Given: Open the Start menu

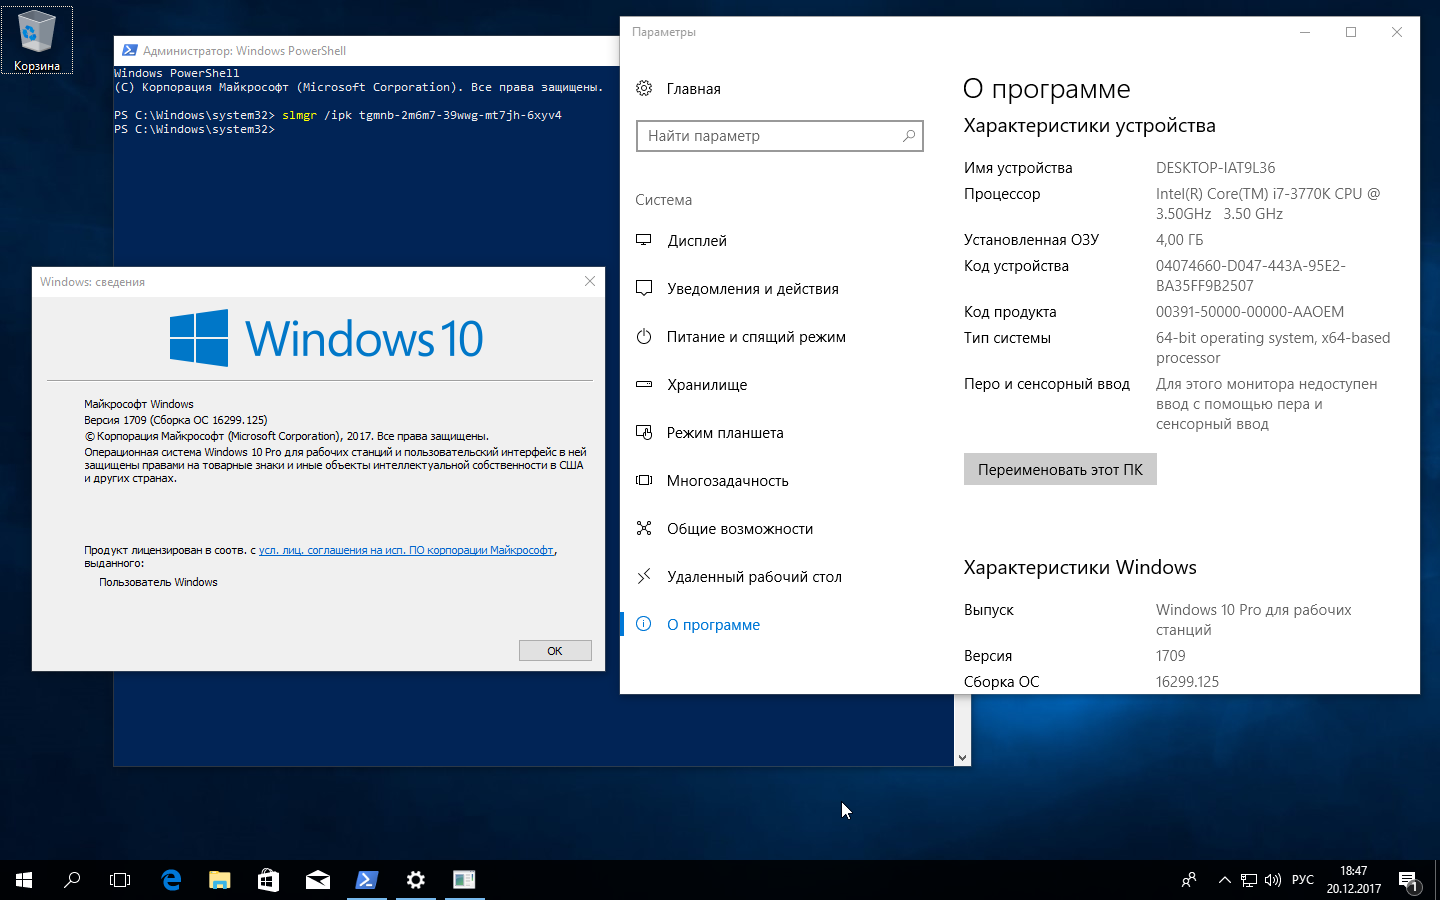Looking at the screenshot, I should pyautogui.click(x=20, y=880).
